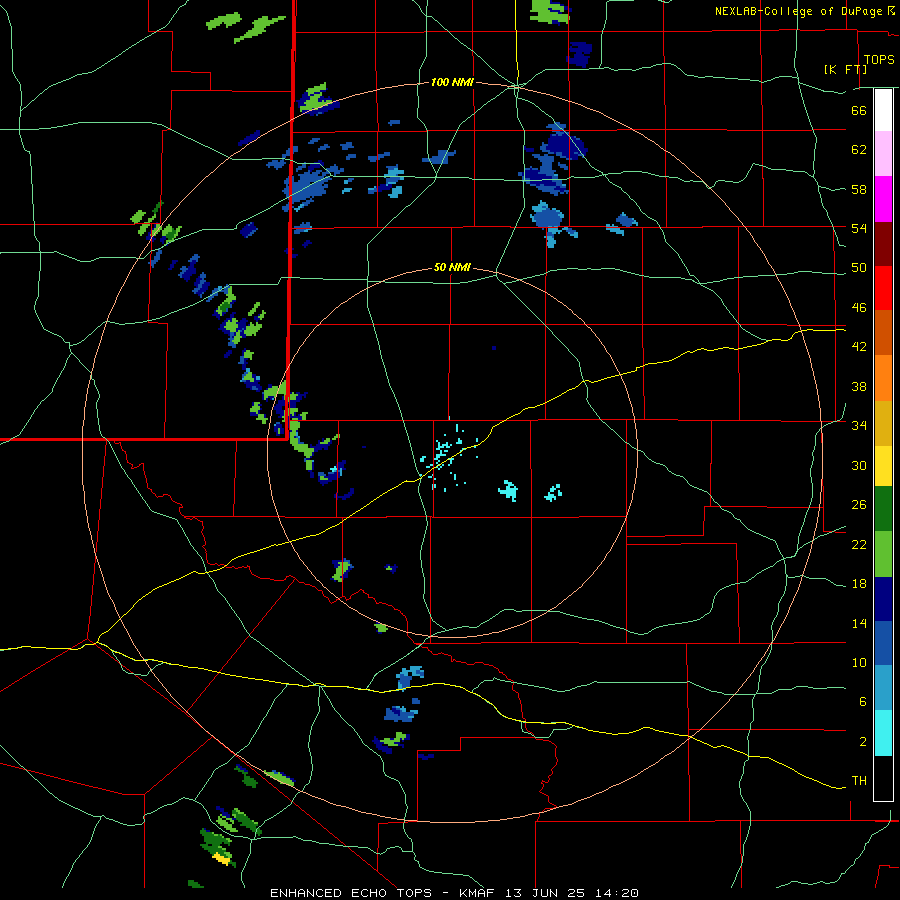This screenshot has height=900, width=900.
Task: Click the NEXLAB-College of DuPage label
Action: [798, 11]
